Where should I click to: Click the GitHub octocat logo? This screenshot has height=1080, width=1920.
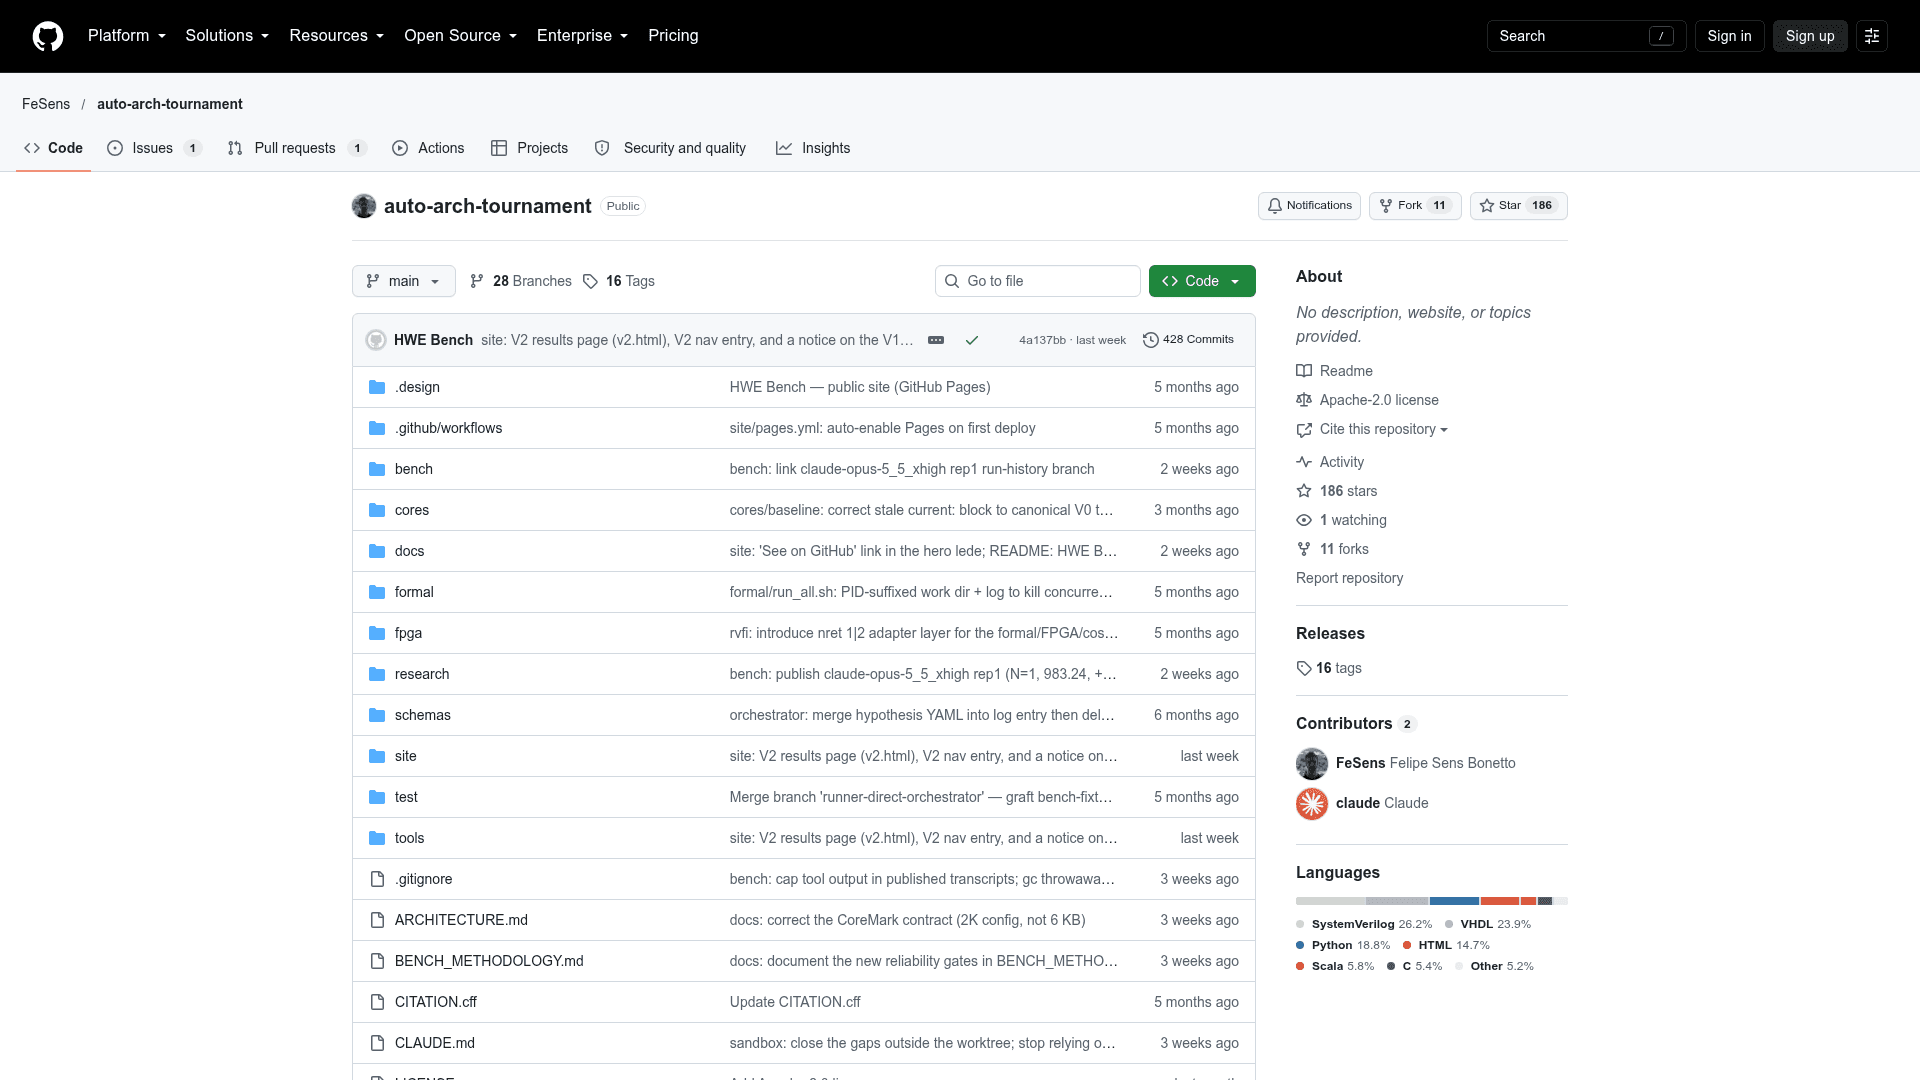coord(48,36)
